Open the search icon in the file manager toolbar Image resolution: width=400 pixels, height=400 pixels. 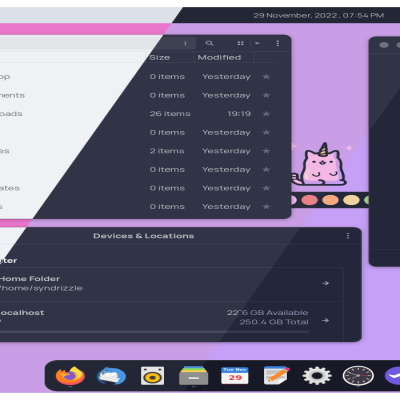point(209,43)
